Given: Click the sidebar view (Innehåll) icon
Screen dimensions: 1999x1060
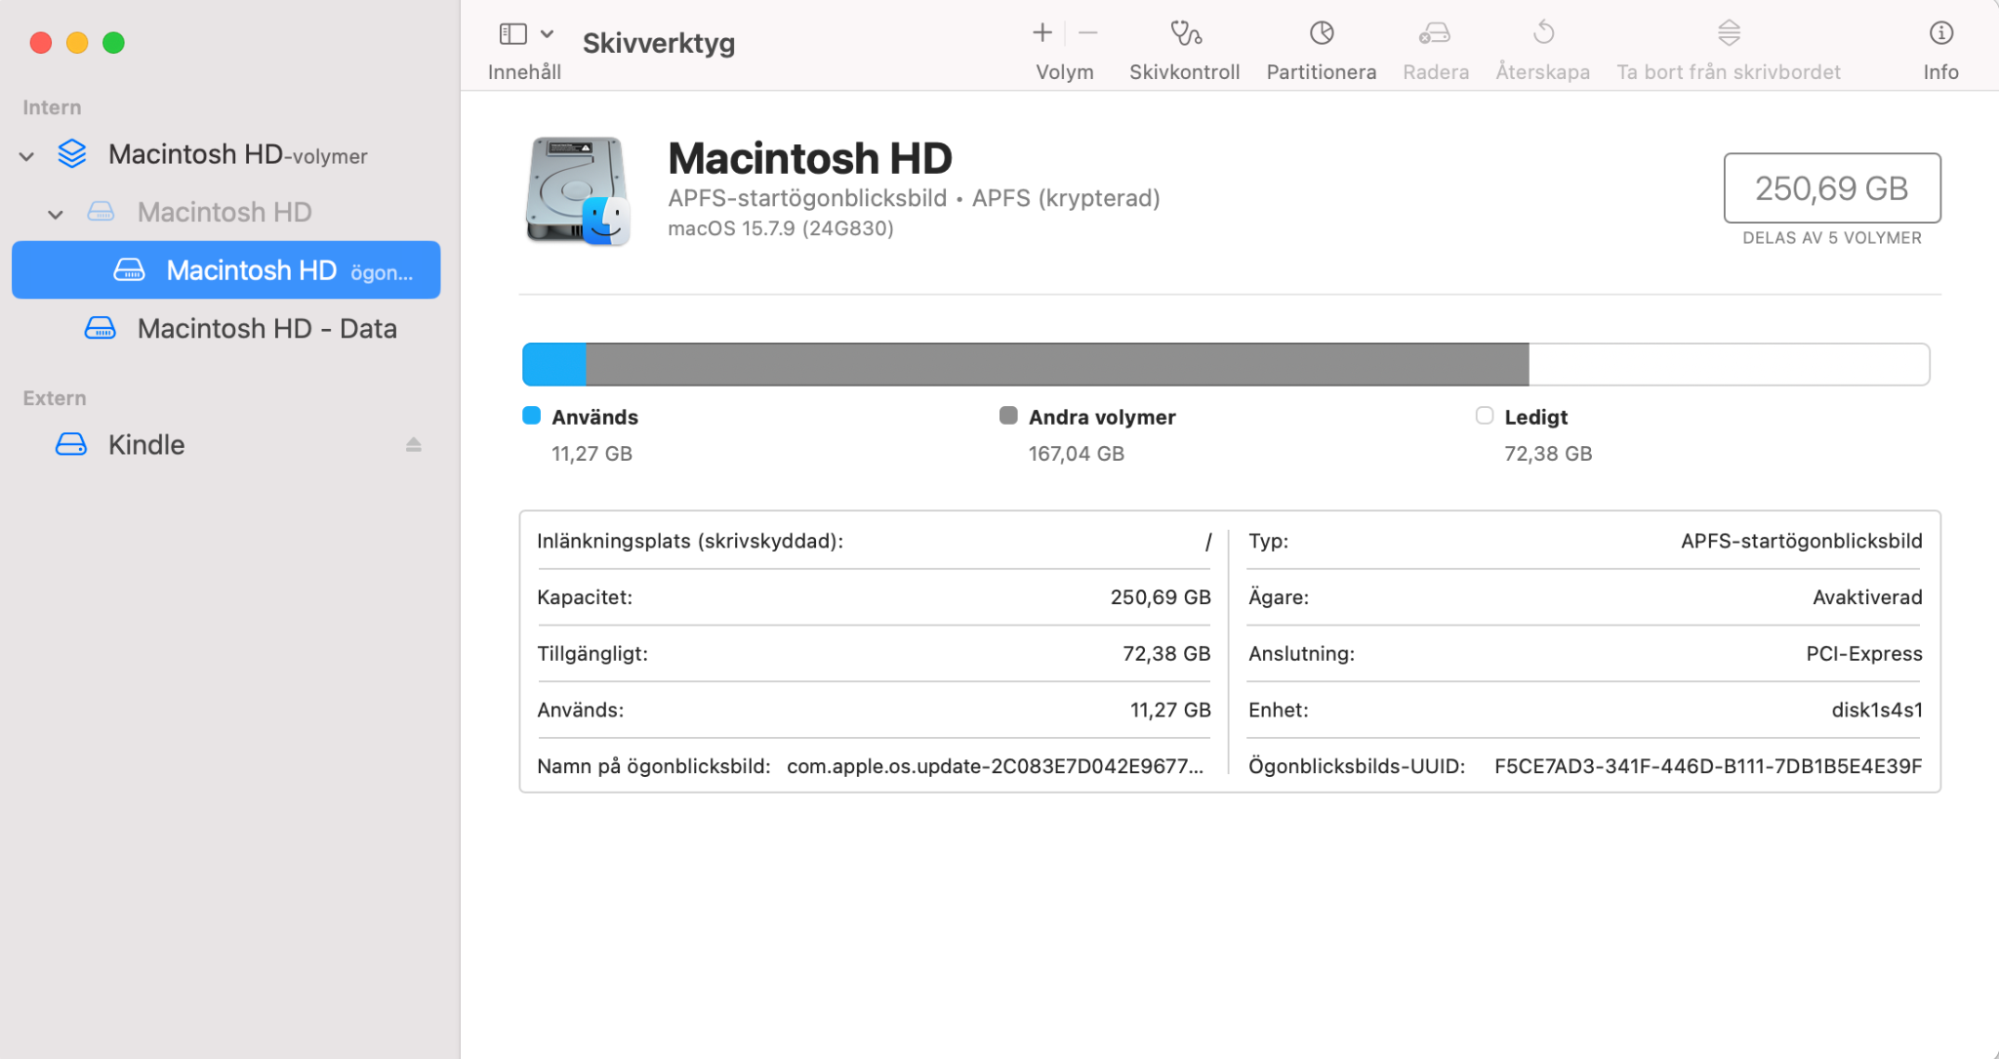Looking at the screenshot, I should (x=513, y=34).
